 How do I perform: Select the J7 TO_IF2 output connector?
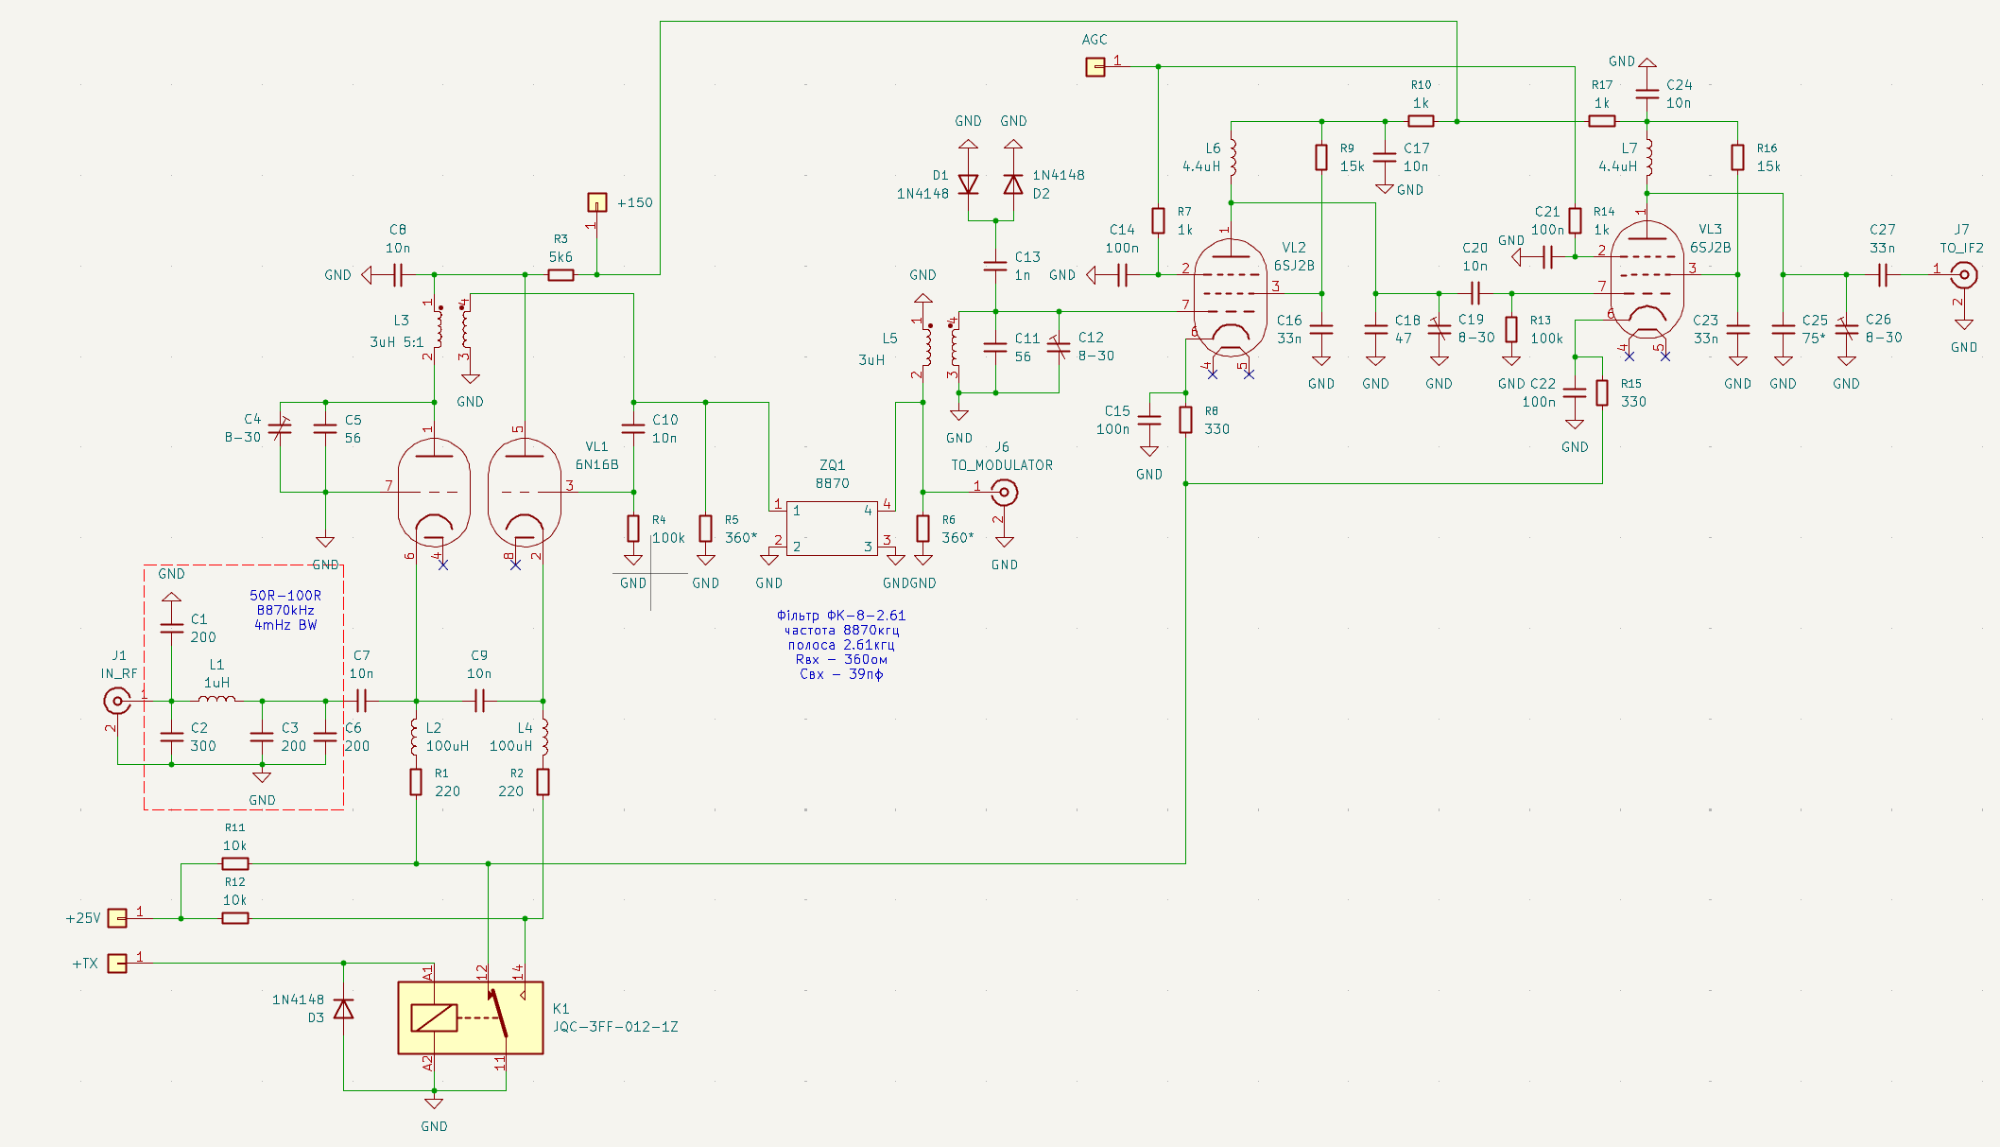click(x=1964, y=274)
